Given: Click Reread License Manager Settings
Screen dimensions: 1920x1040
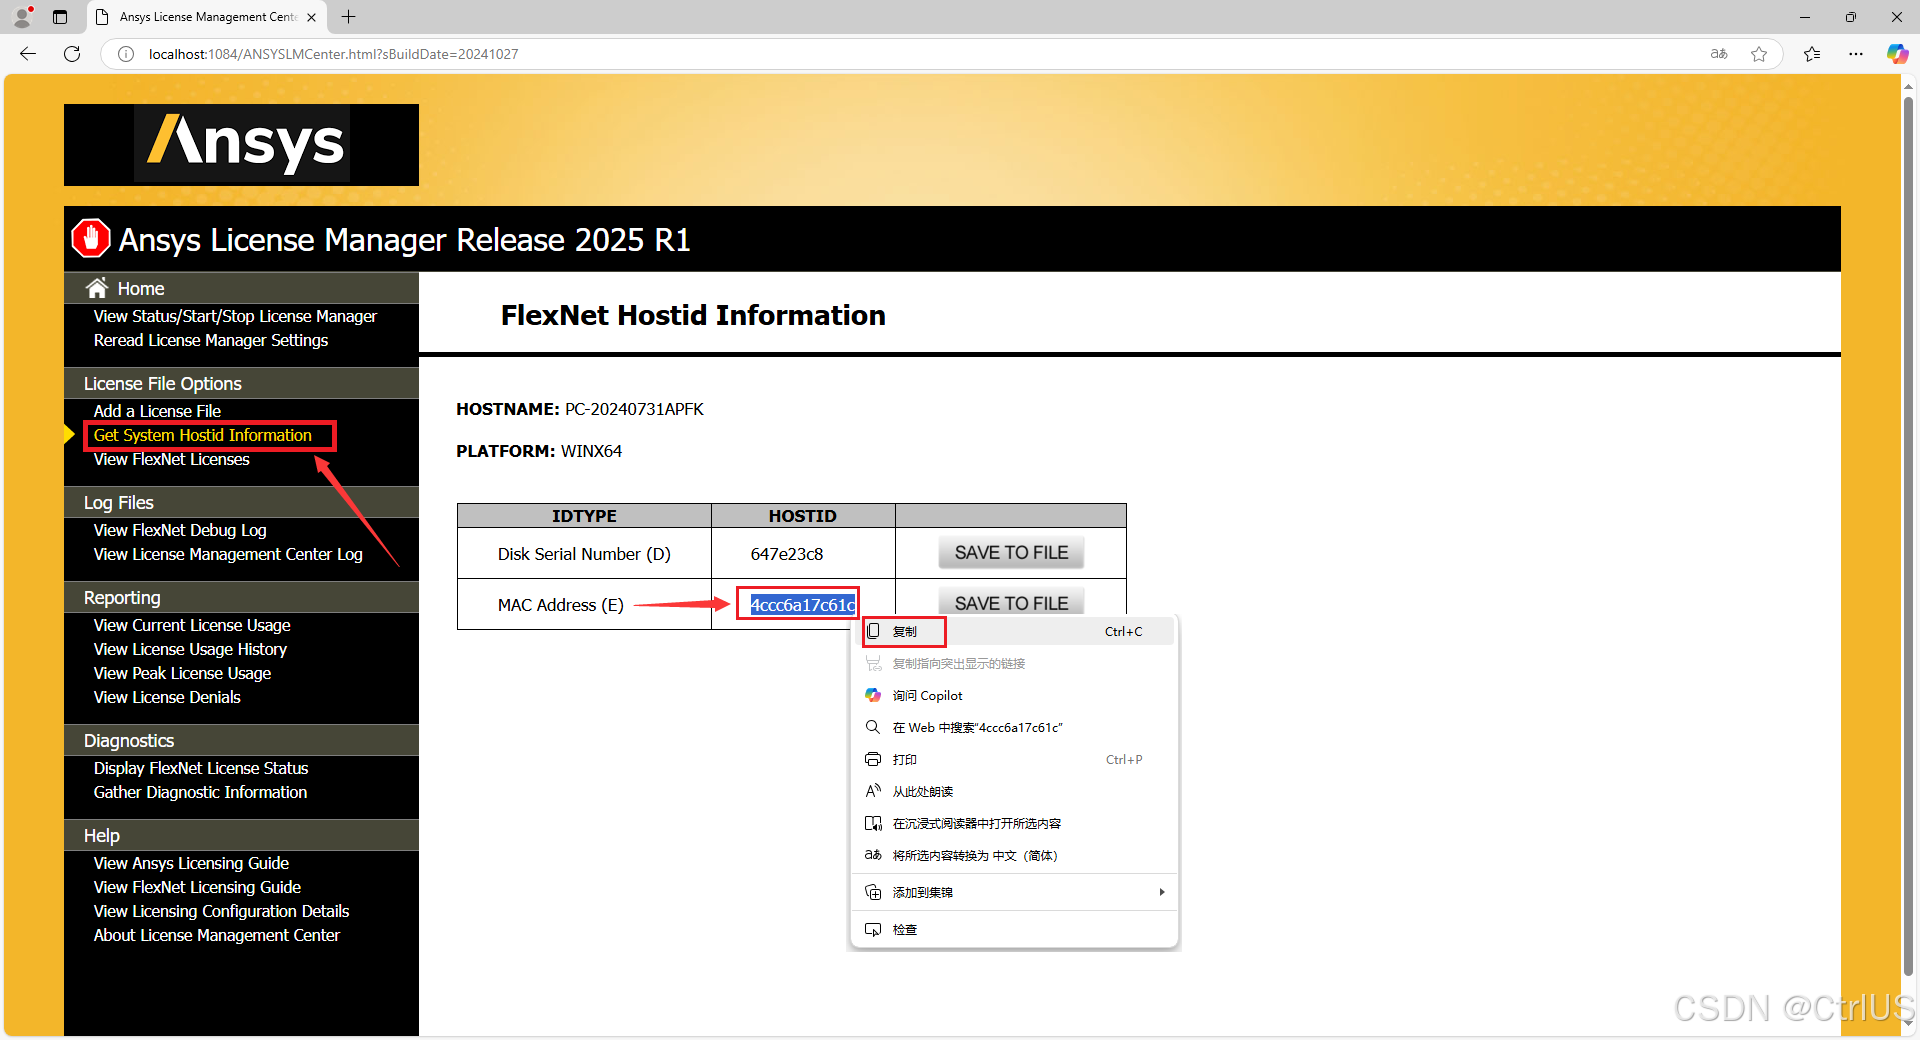Looking at the screenshot, I should [211, 340].
